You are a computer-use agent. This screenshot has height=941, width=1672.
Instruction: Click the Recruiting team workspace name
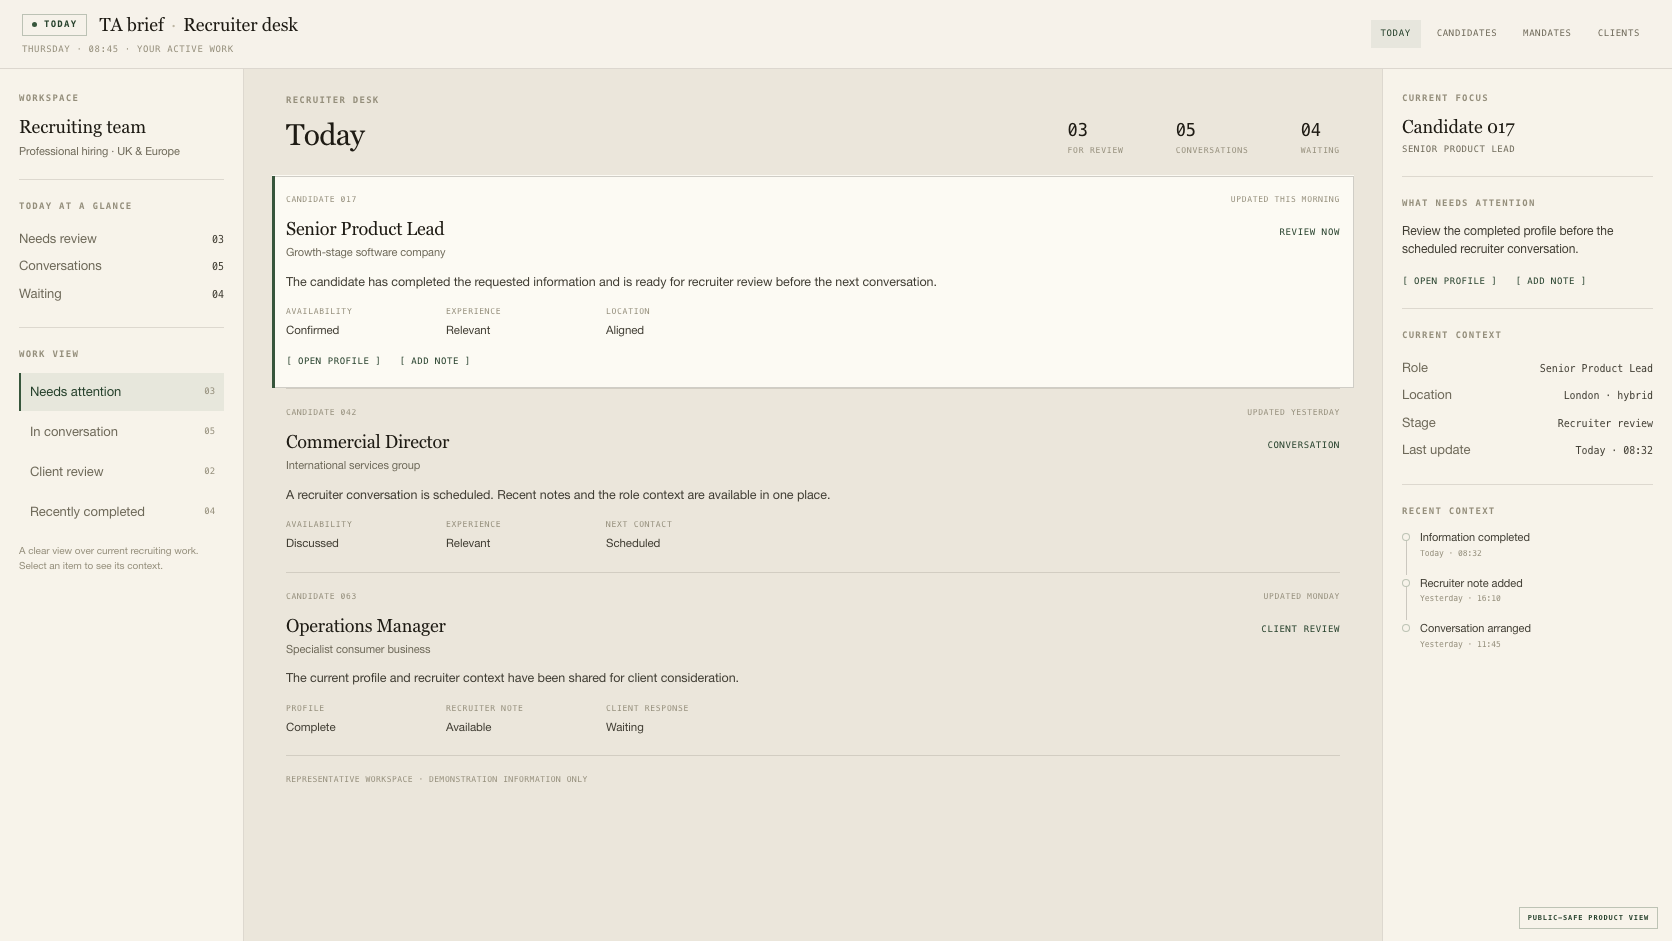click(82, 127)
